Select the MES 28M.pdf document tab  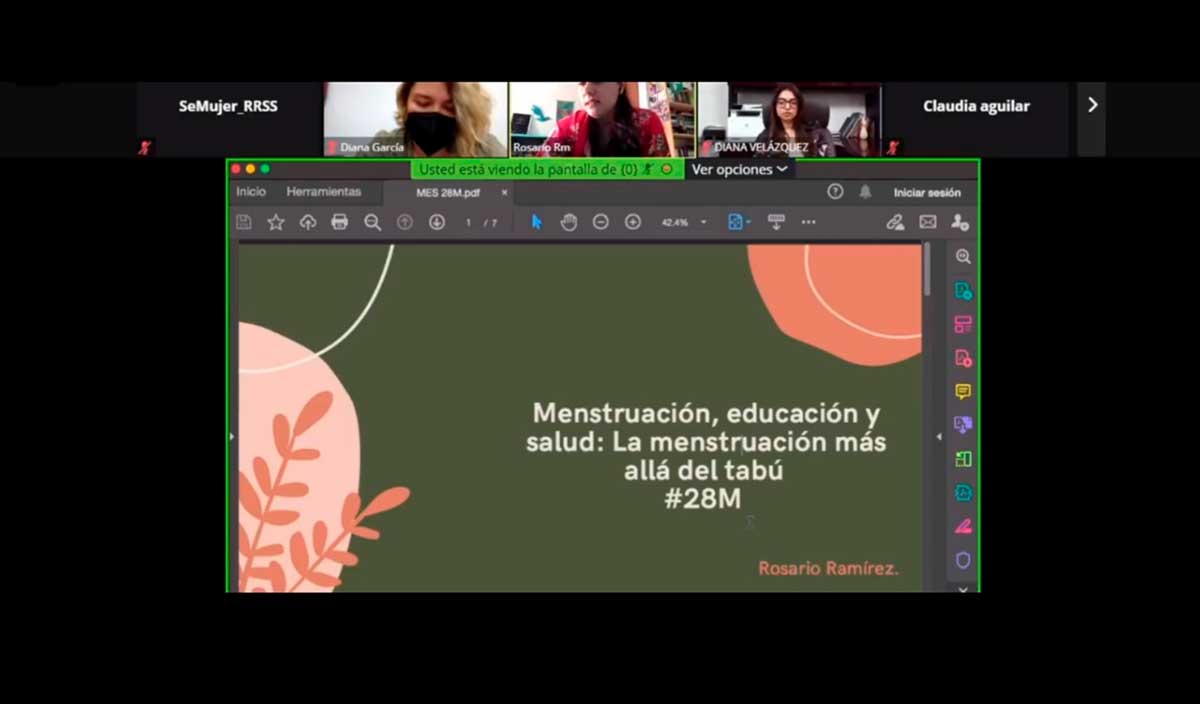[448, 193]
